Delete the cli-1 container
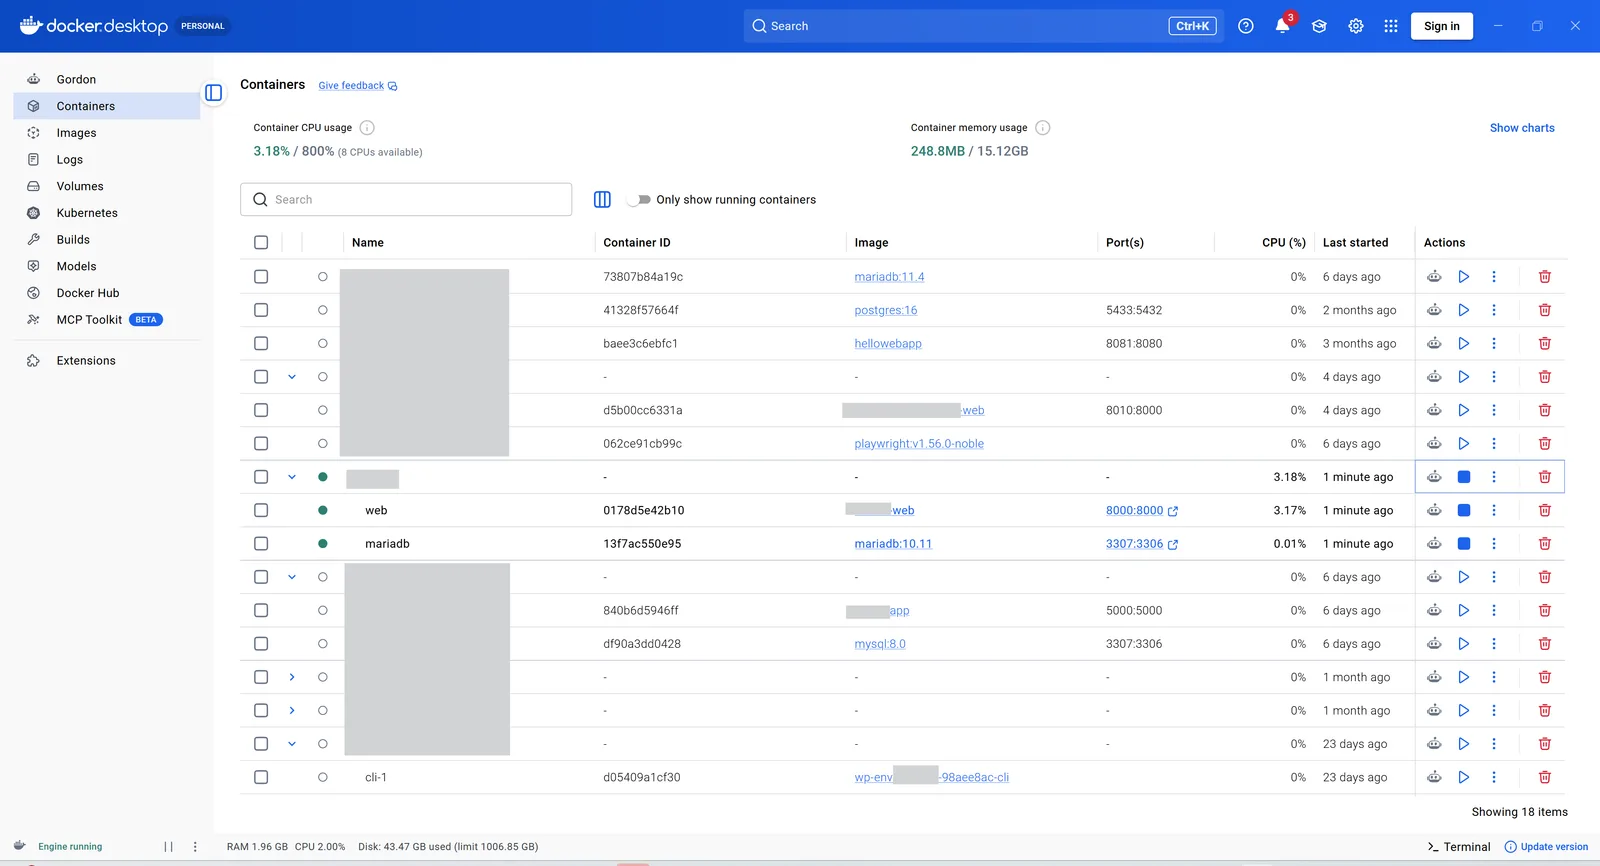This screenshot has width=1600, height=866. point(1545,777)
